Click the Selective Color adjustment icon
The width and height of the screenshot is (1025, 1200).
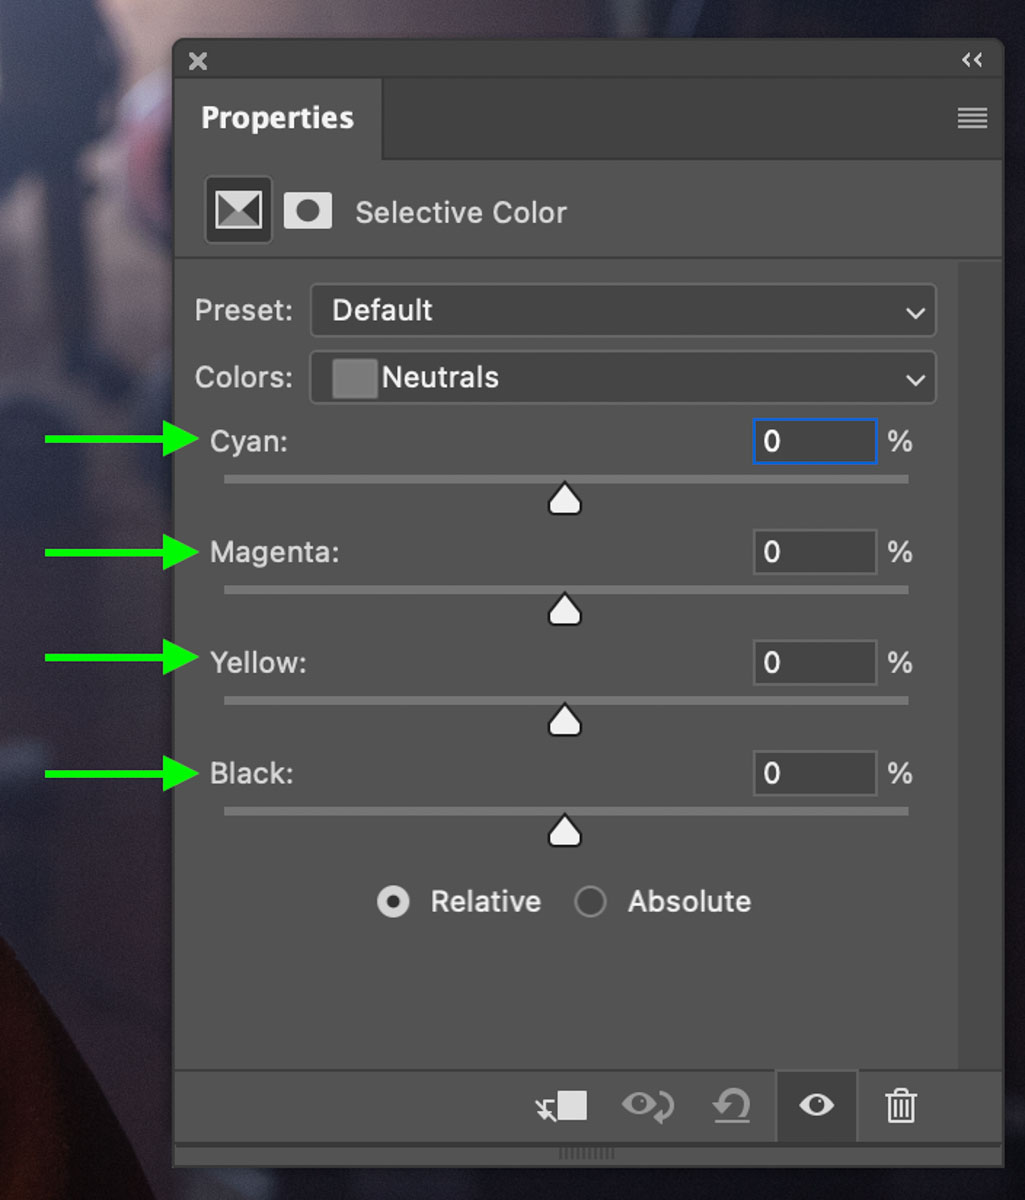pos(238,211)
